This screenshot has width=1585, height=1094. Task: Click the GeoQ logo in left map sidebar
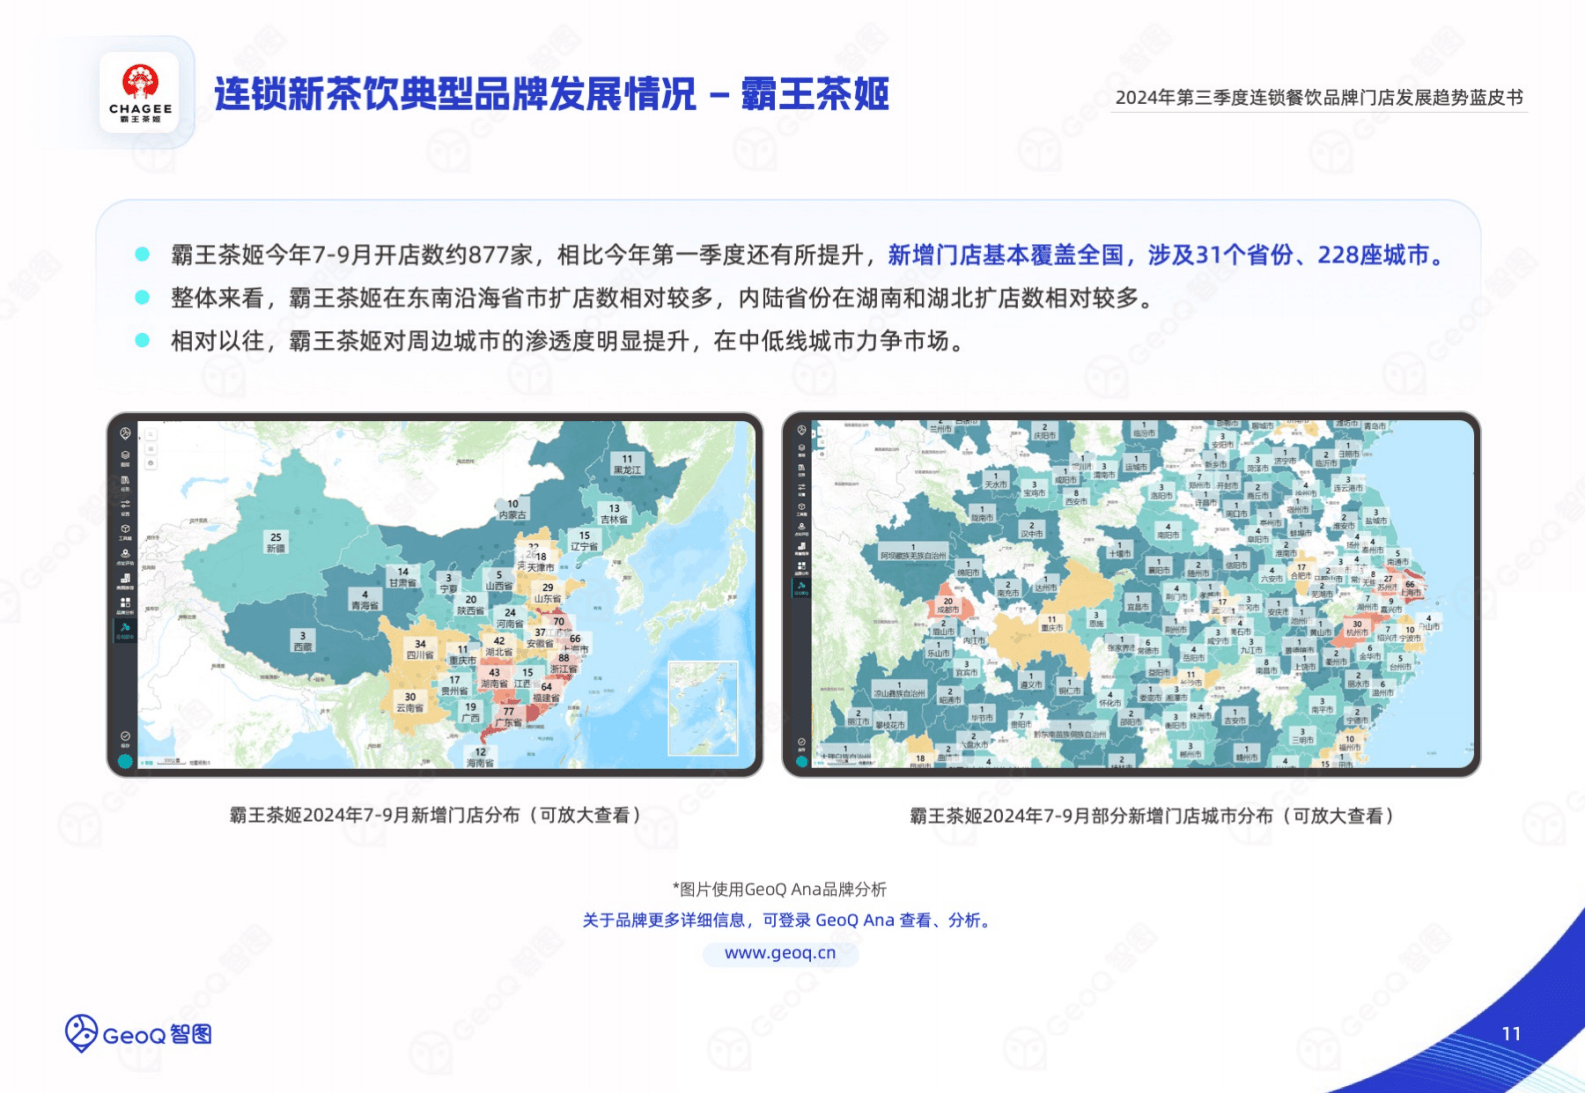125,433
